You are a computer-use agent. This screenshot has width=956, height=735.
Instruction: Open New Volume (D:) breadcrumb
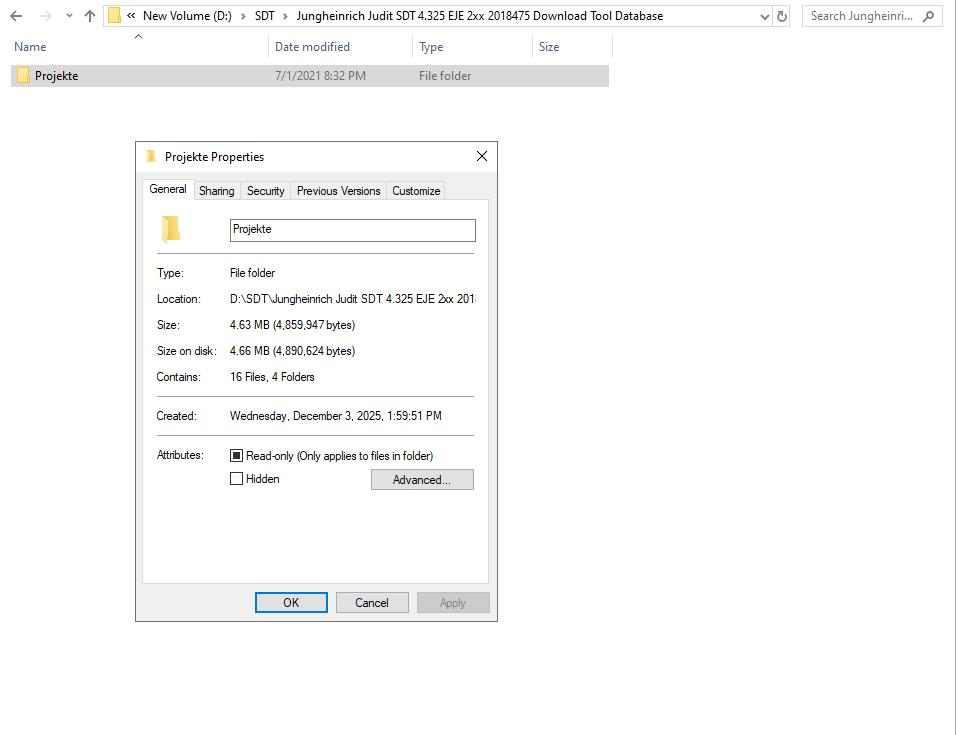point(187,16)
